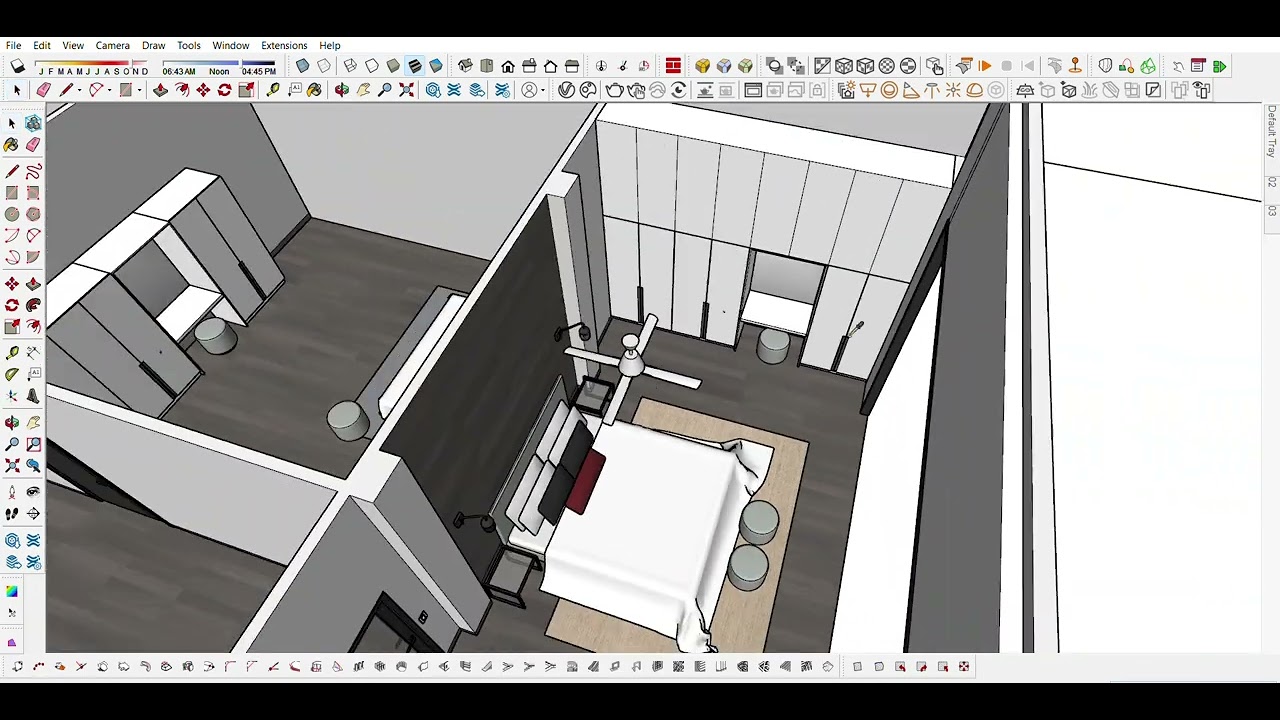This screenshot has height=720, width=1280.
Task: Enable Wireframe face style
Action: 350,66
